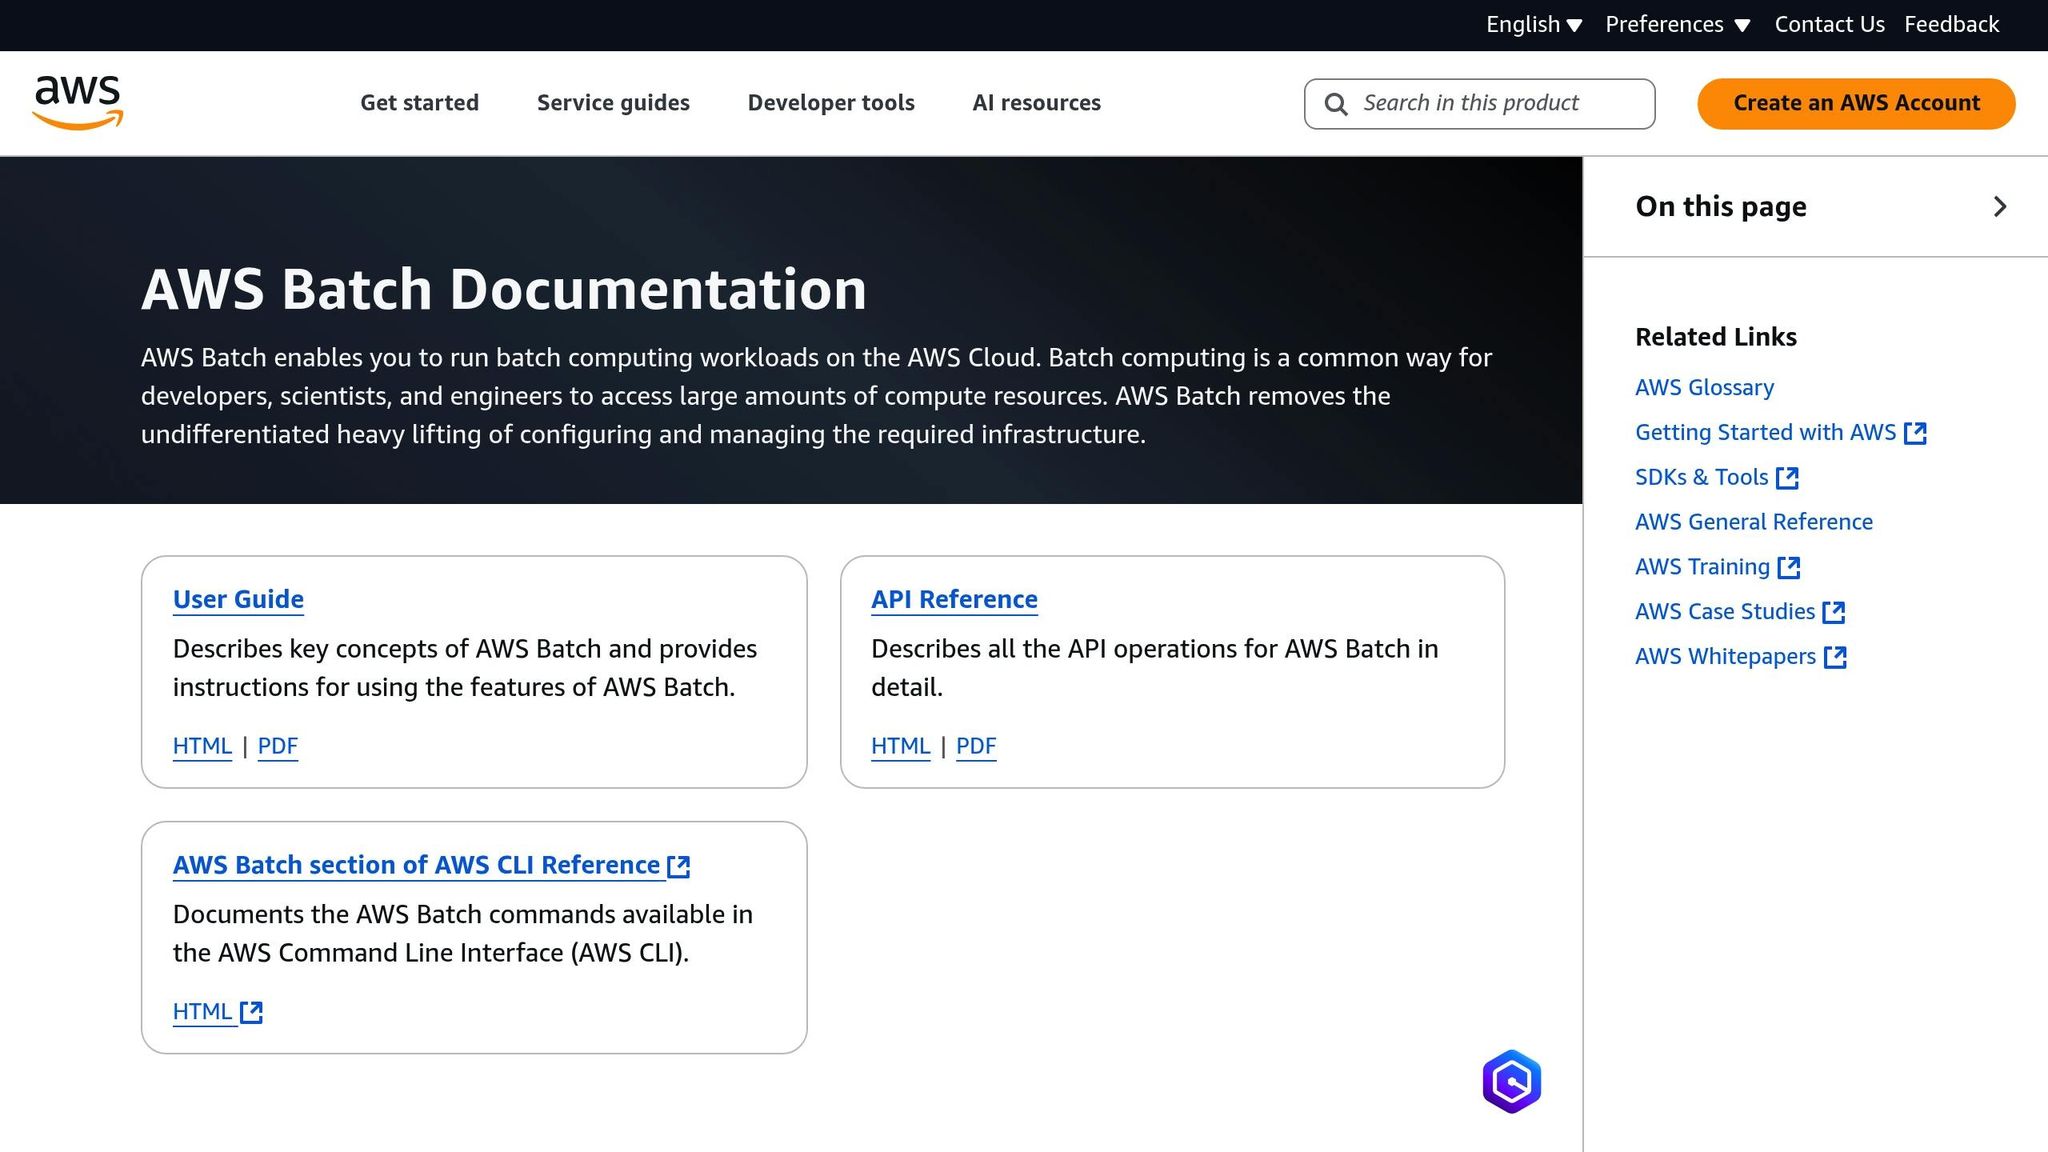Click external-link icon next to SDKs & Tools
This screenshot has height=1152, width=2048.
click(1787, 478)
